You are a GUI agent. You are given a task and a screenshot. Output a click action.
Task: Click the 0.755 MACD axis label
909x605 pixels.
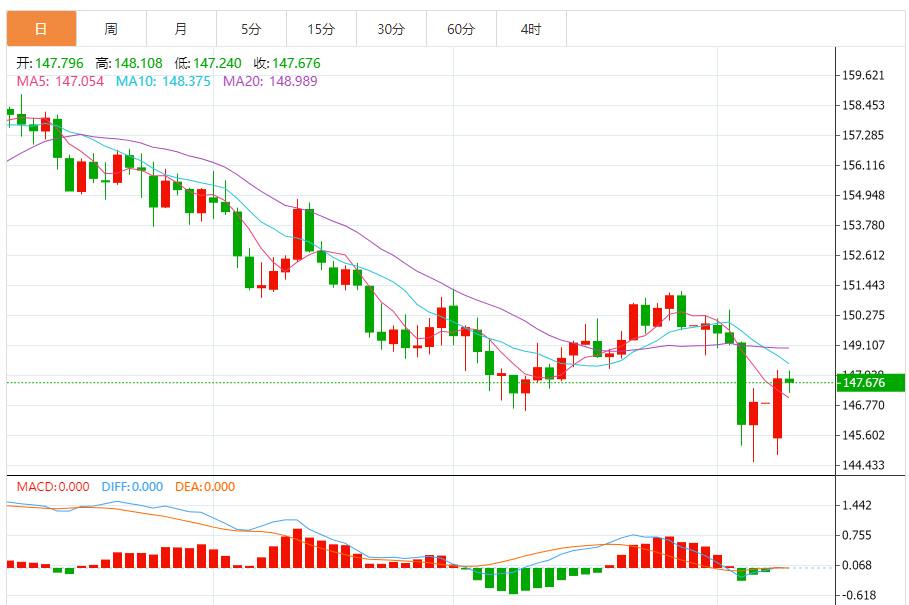coord(857,535)
